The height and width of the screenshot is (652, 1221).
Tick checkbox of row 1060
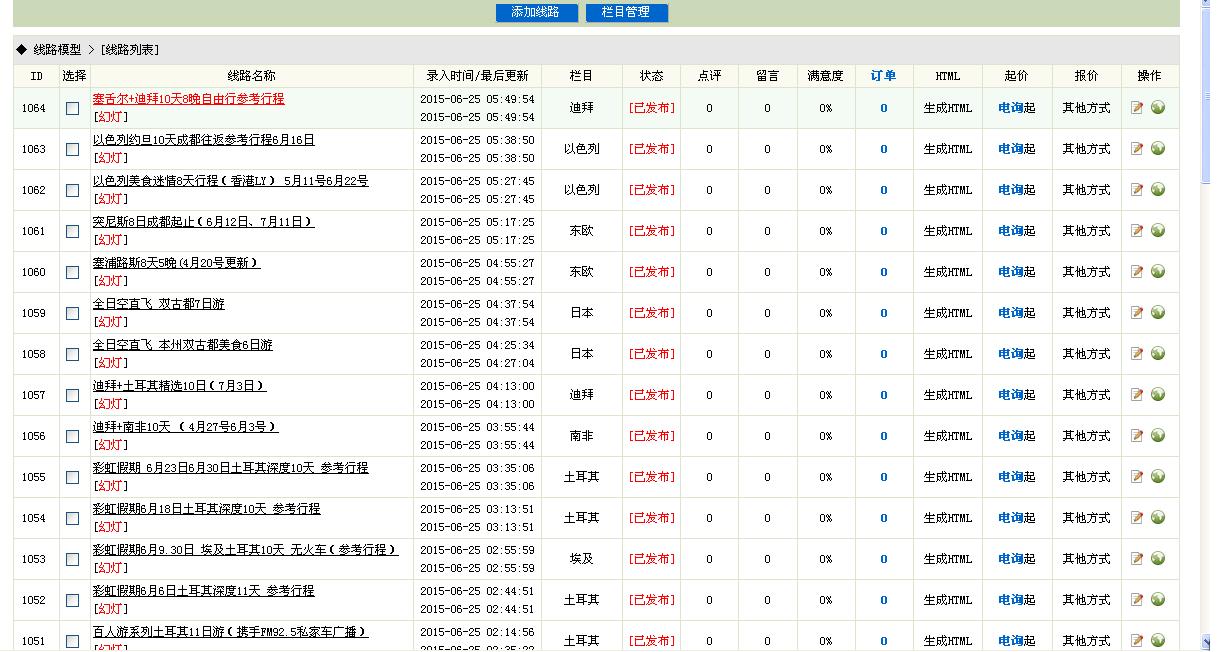72,272
